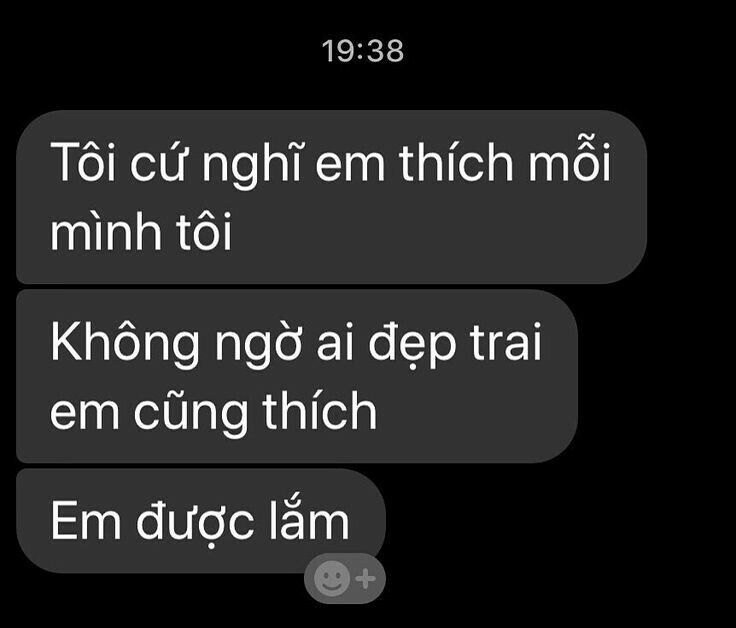
Task: Click the words "đẹp trai" in the second bubble
Action: pyautogui.click(x=455, y=344)
